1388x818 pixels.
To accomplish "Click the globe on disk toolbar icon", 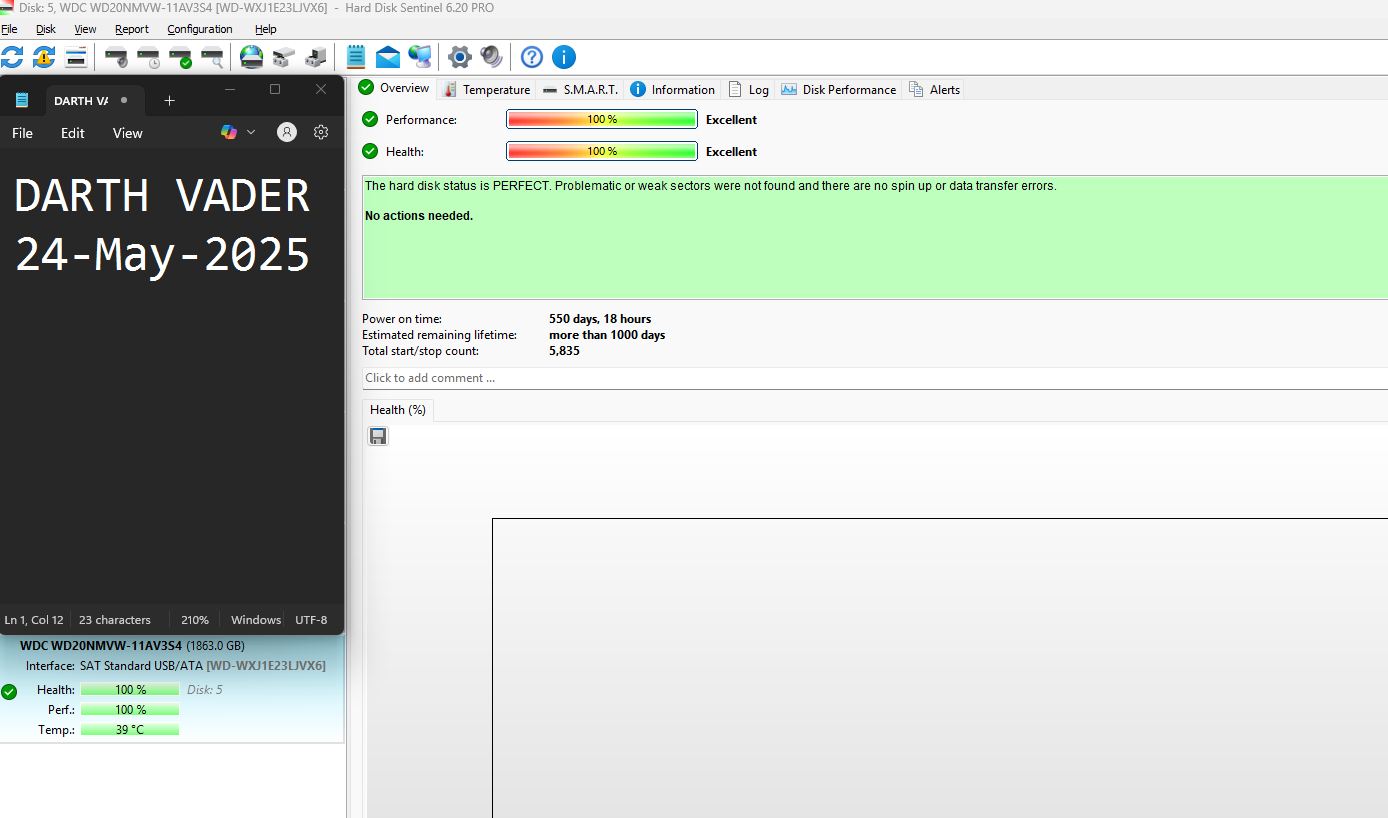I will (252, 57).
